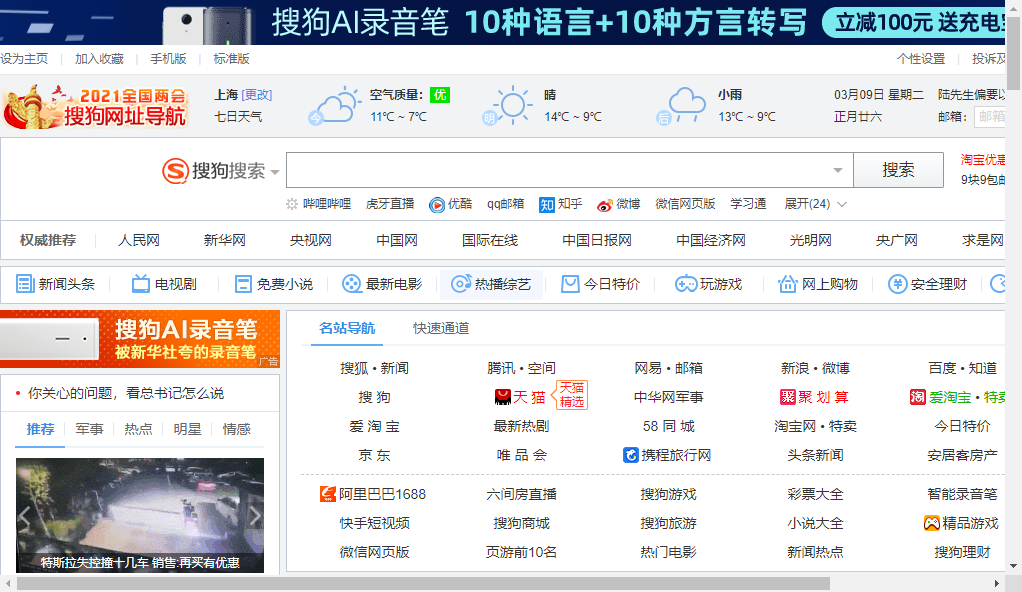
Task: Select the 推荐 news tab
Action: coord(40,429)
